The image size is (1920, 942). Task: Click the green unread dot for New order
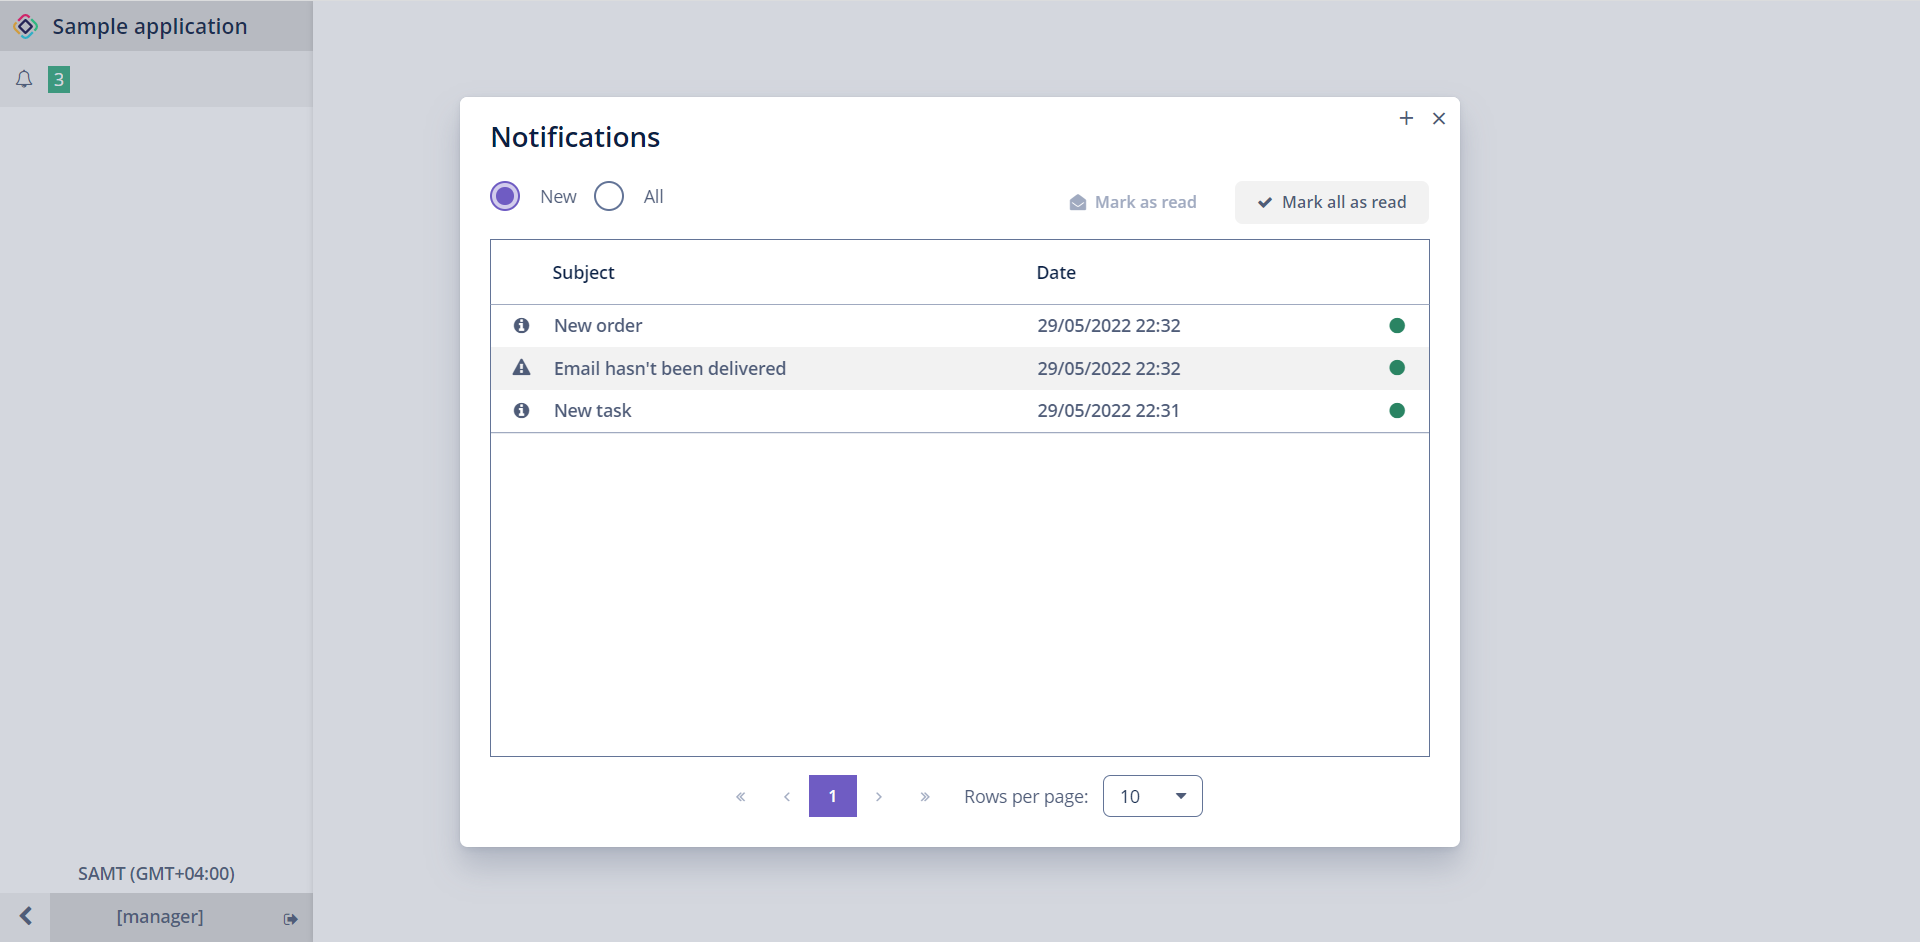tap(1397, 325)
